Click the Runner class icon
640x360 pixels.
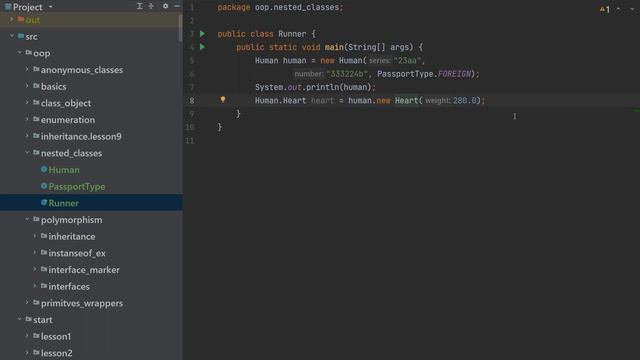tap(44, 202)
